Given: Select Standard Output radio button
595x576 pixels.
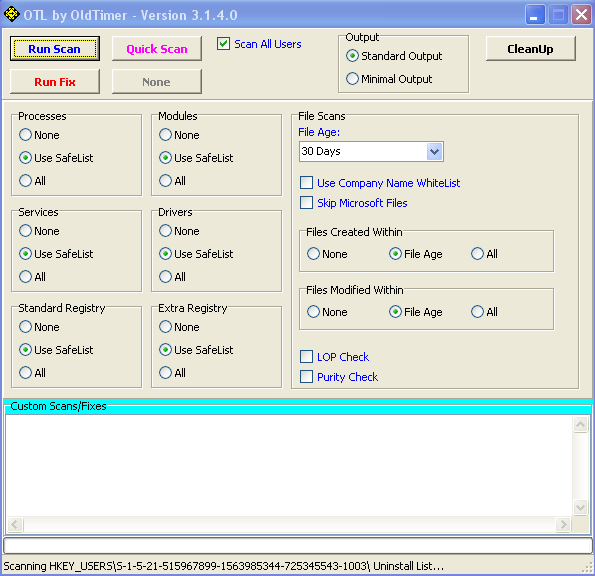Looking at the screenshot, I should click(352, 56).
